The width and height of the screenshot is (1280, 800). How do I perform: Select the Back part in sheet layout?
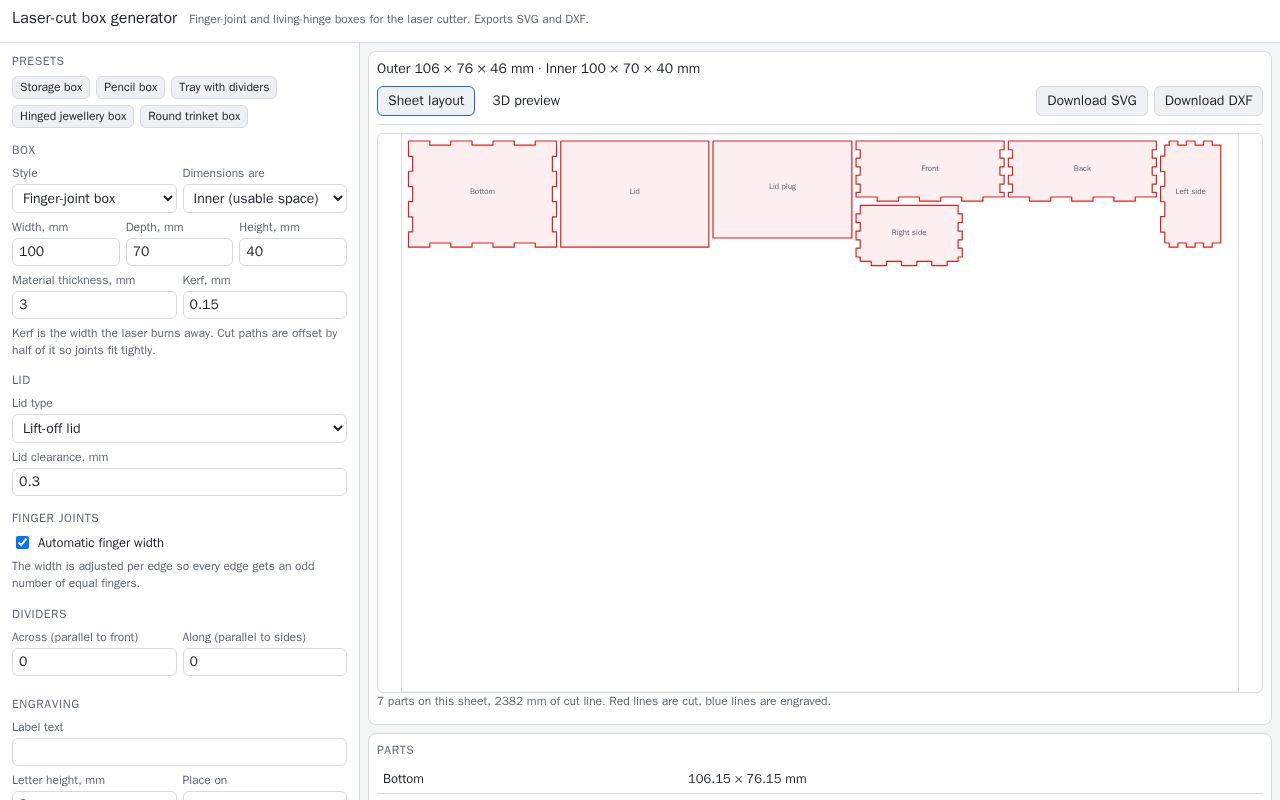point(1082,170)
